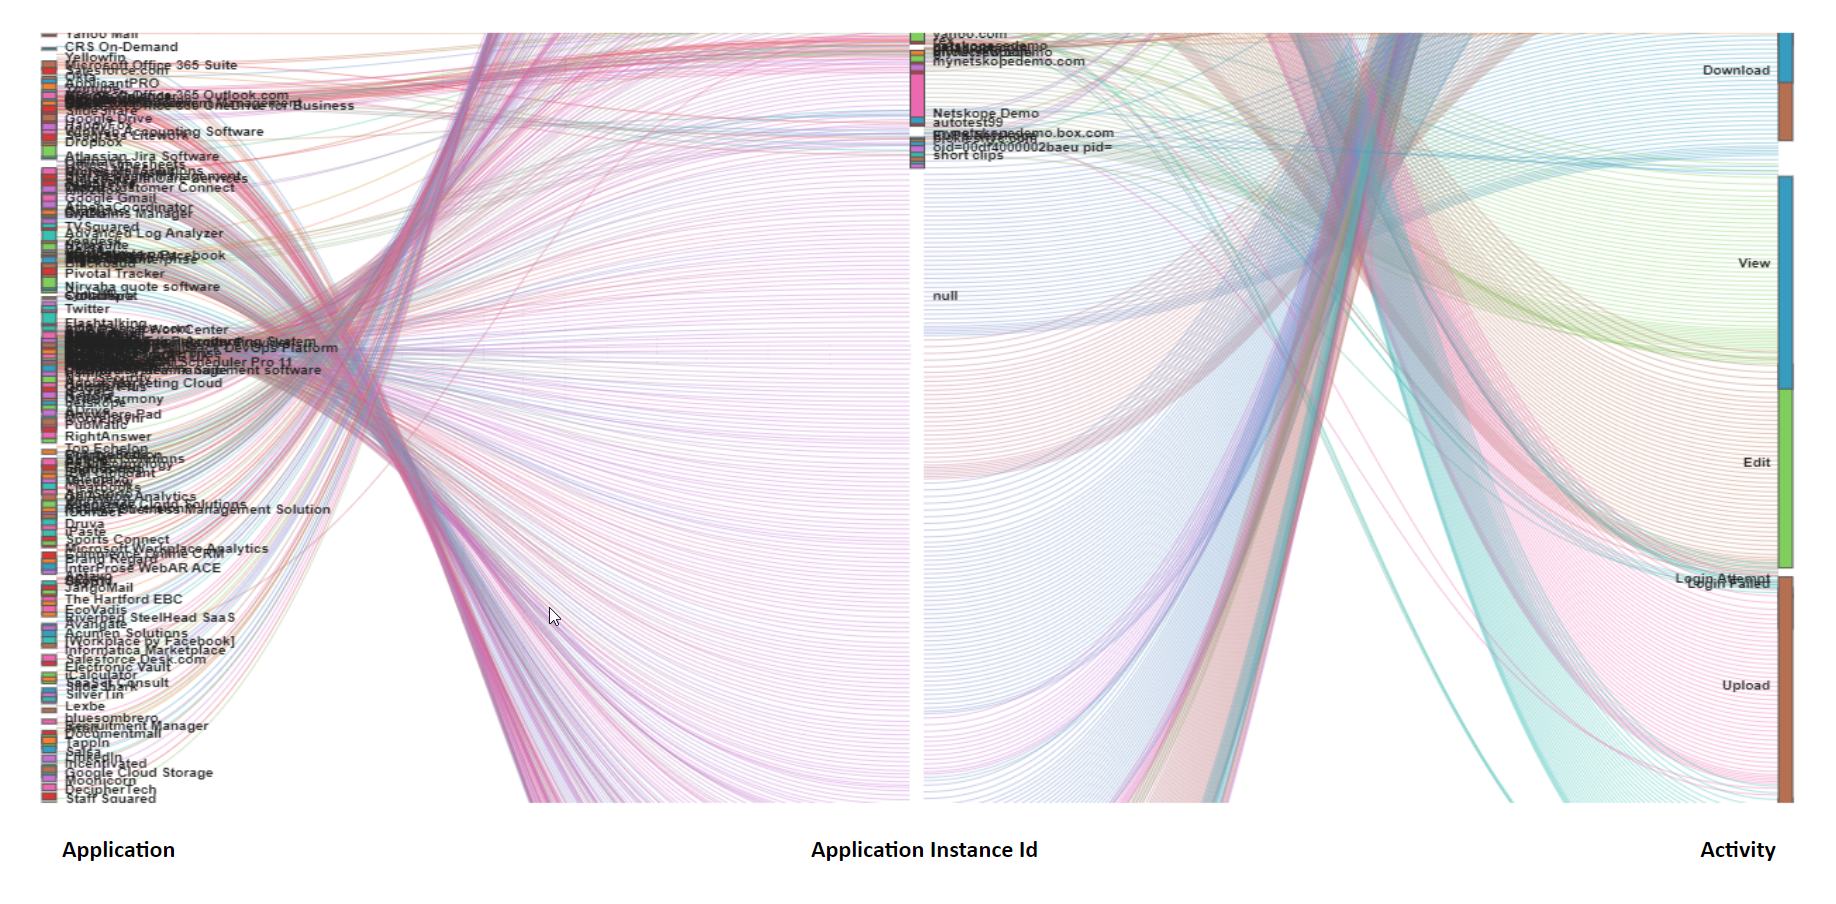Click the blue View activity bar
Screen dimensions: 1836x904
pyautogui.click(x=1785, y=280)
